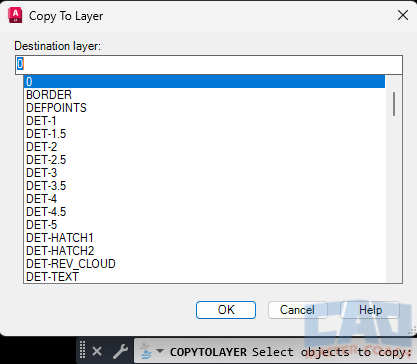Select the DET-1.5 layer

(204, 134)
